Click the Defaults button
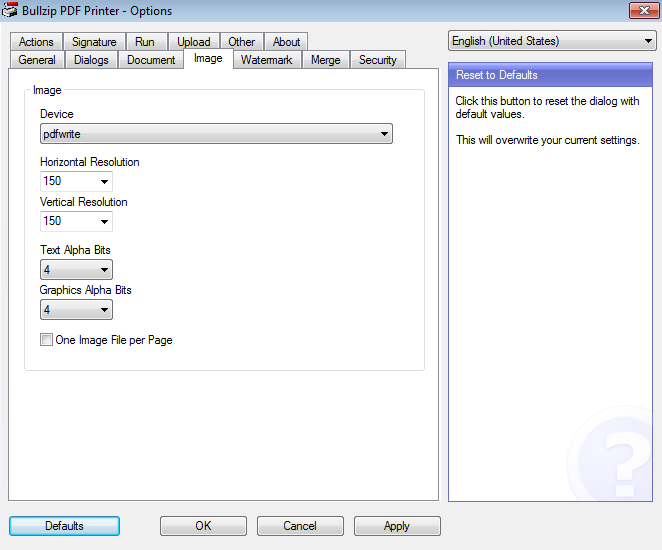The height and width of the screenshot is (550, 662). coord(64,526)
